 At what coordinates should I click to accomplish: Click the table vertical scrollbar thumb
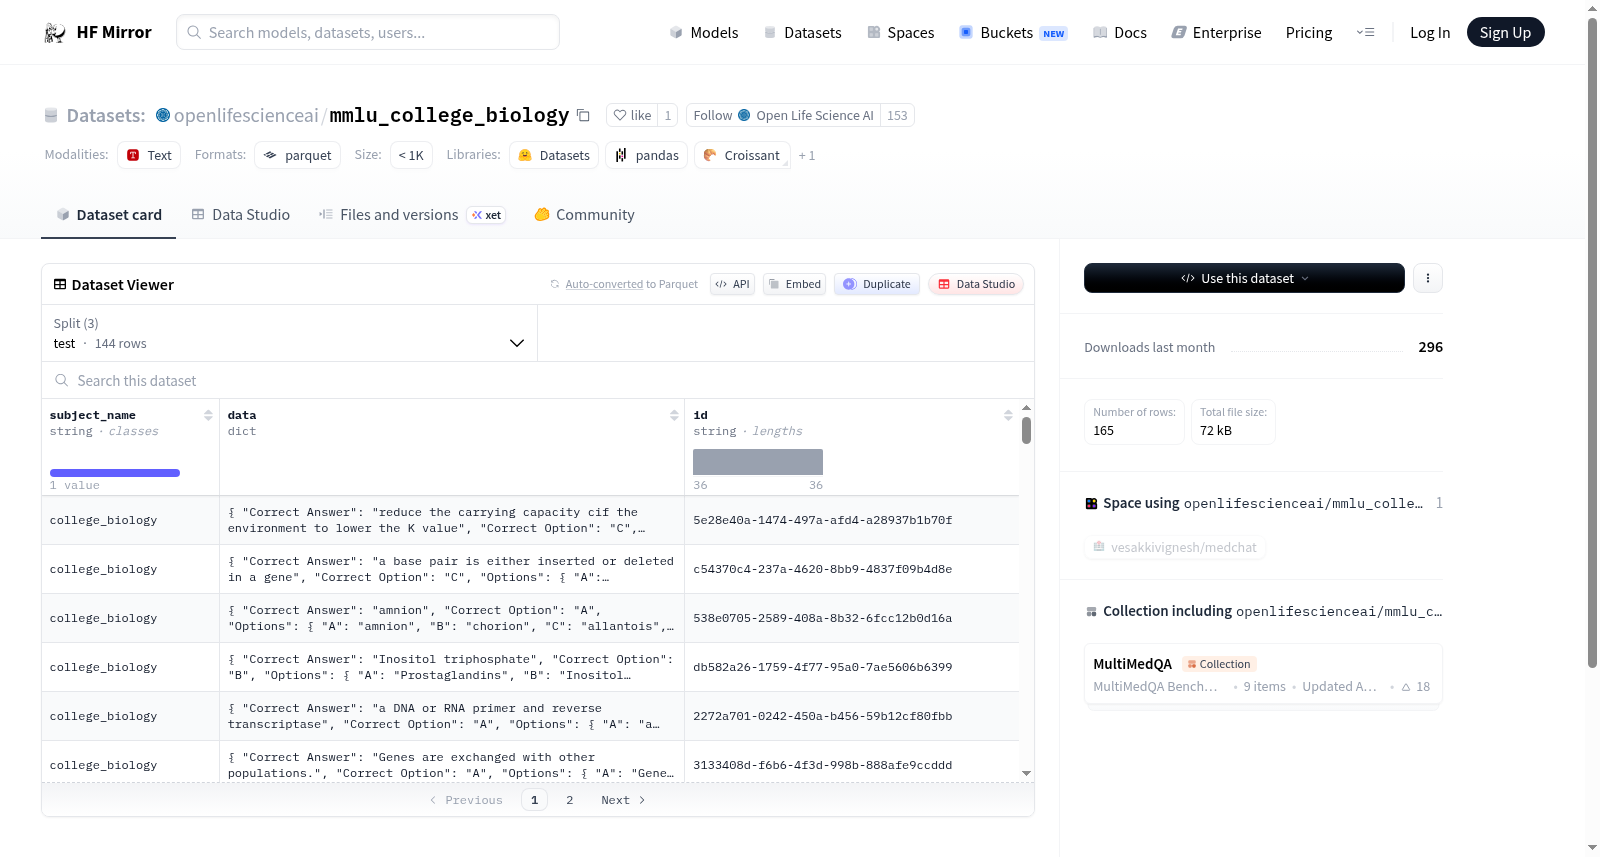click(x=1026, y=431)
